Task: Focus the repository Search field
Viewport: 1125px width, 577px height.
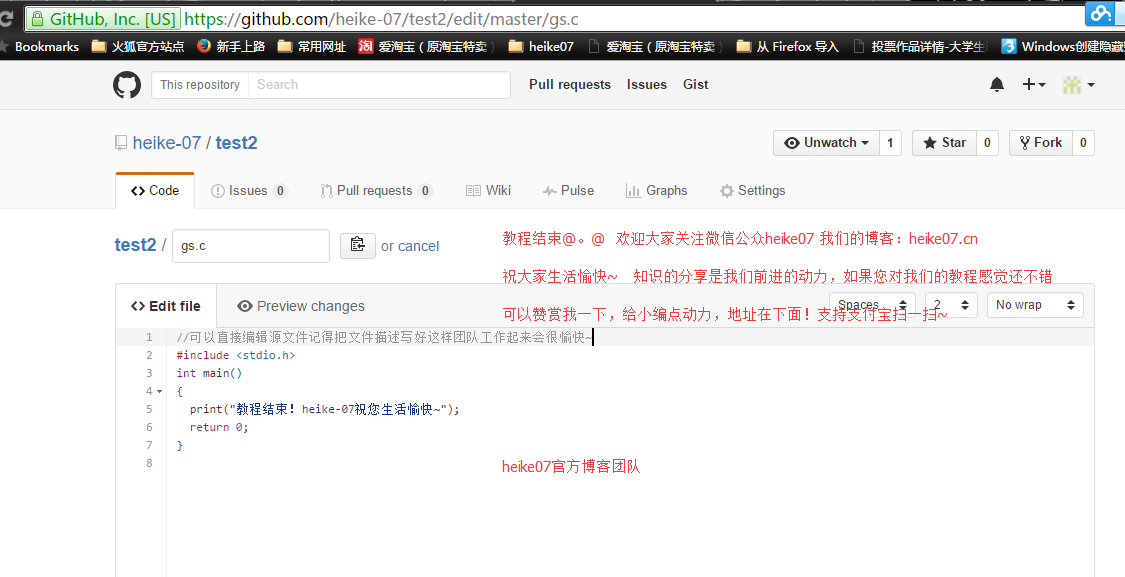Action: pos(379,85)
